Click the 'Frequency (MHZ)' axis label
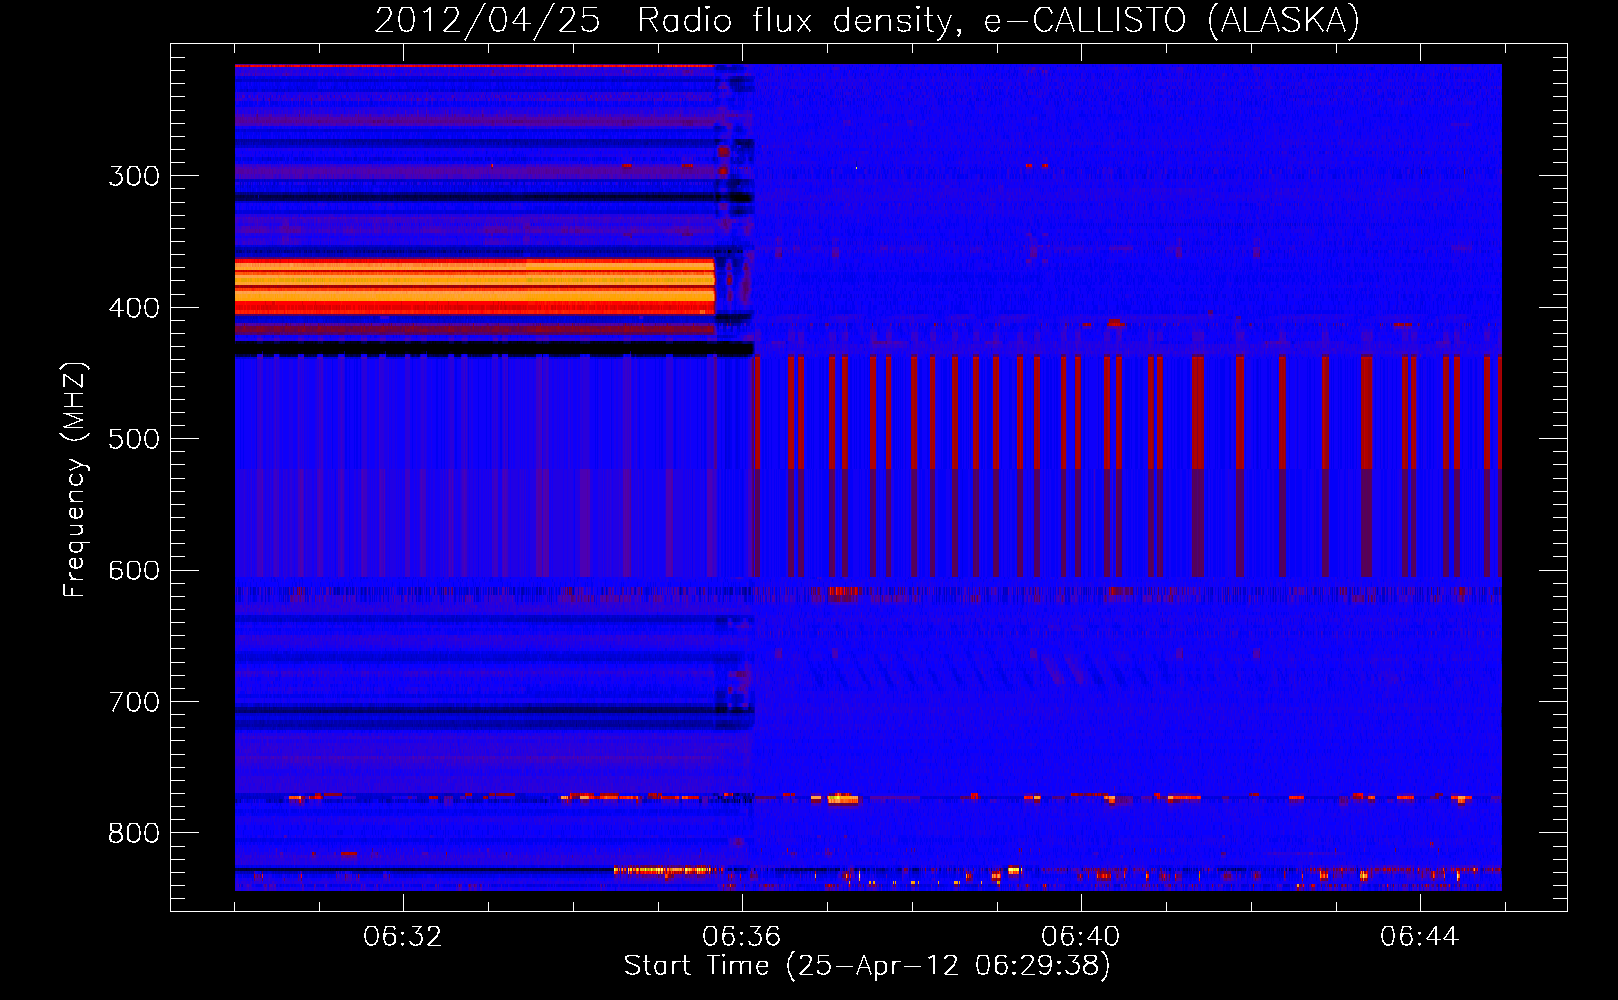The height and width of the screenshot is (1000, 1618). [75, 480]
